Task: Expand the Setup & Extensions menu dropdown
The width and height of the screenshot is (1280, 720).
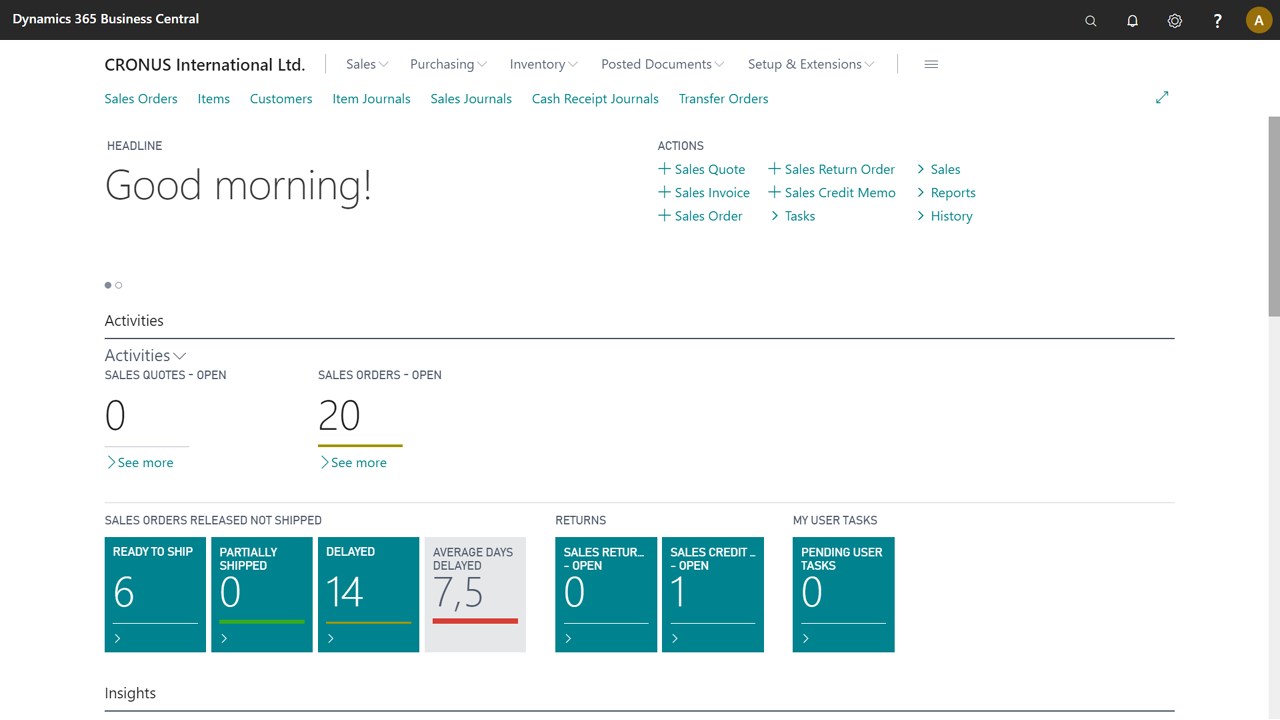Action: (811, 64)
